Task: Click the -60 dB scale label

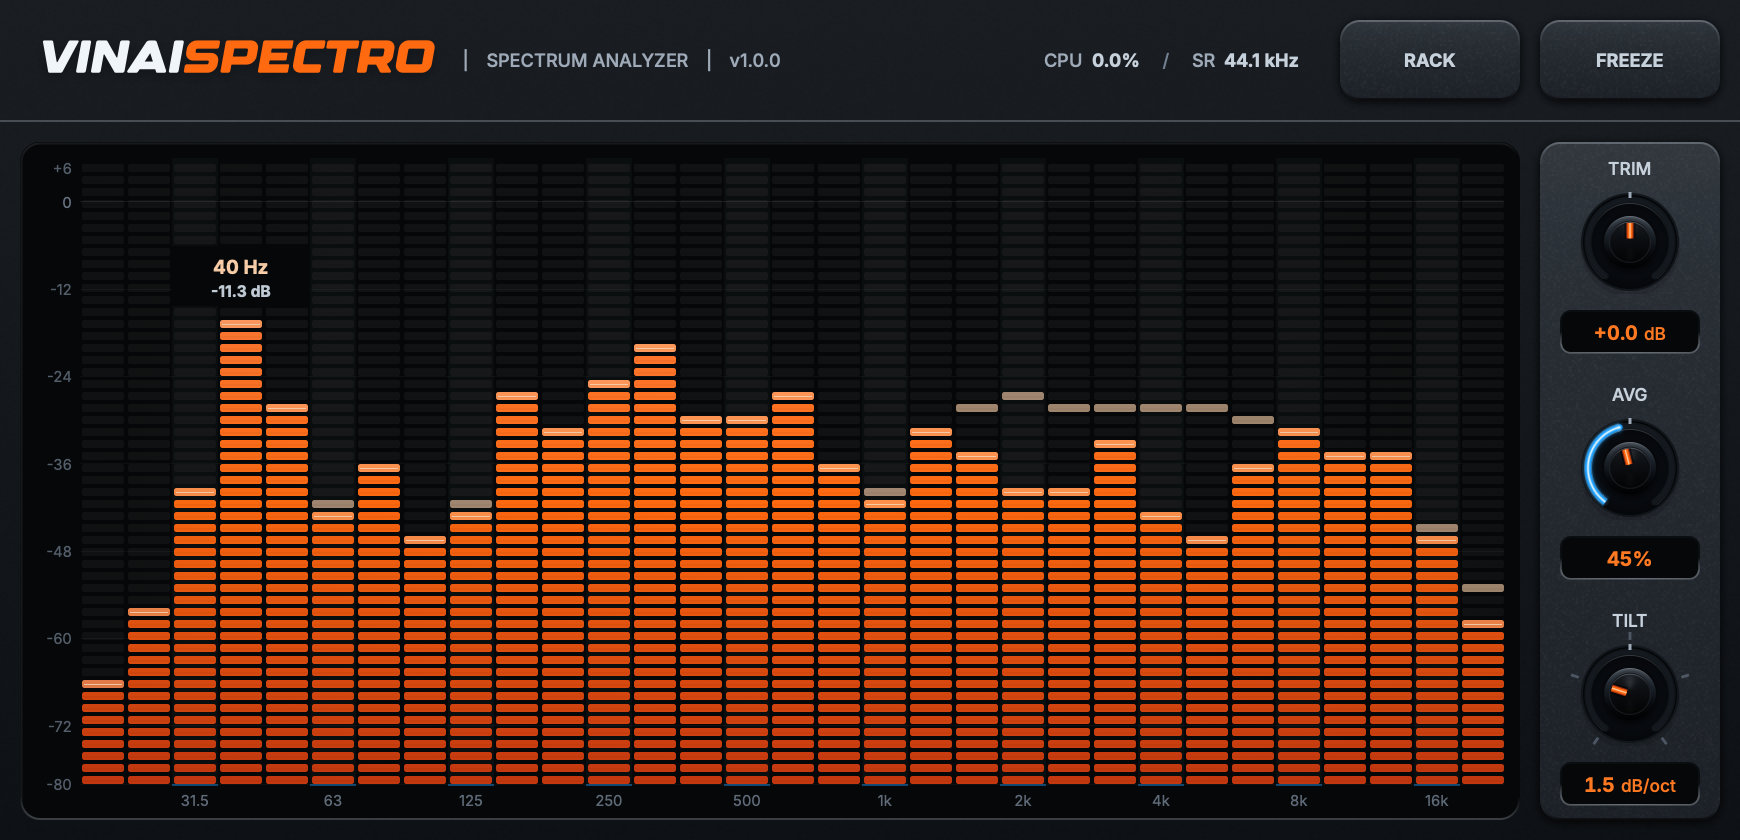Action: pyautogui.click(x=60, y=639)
